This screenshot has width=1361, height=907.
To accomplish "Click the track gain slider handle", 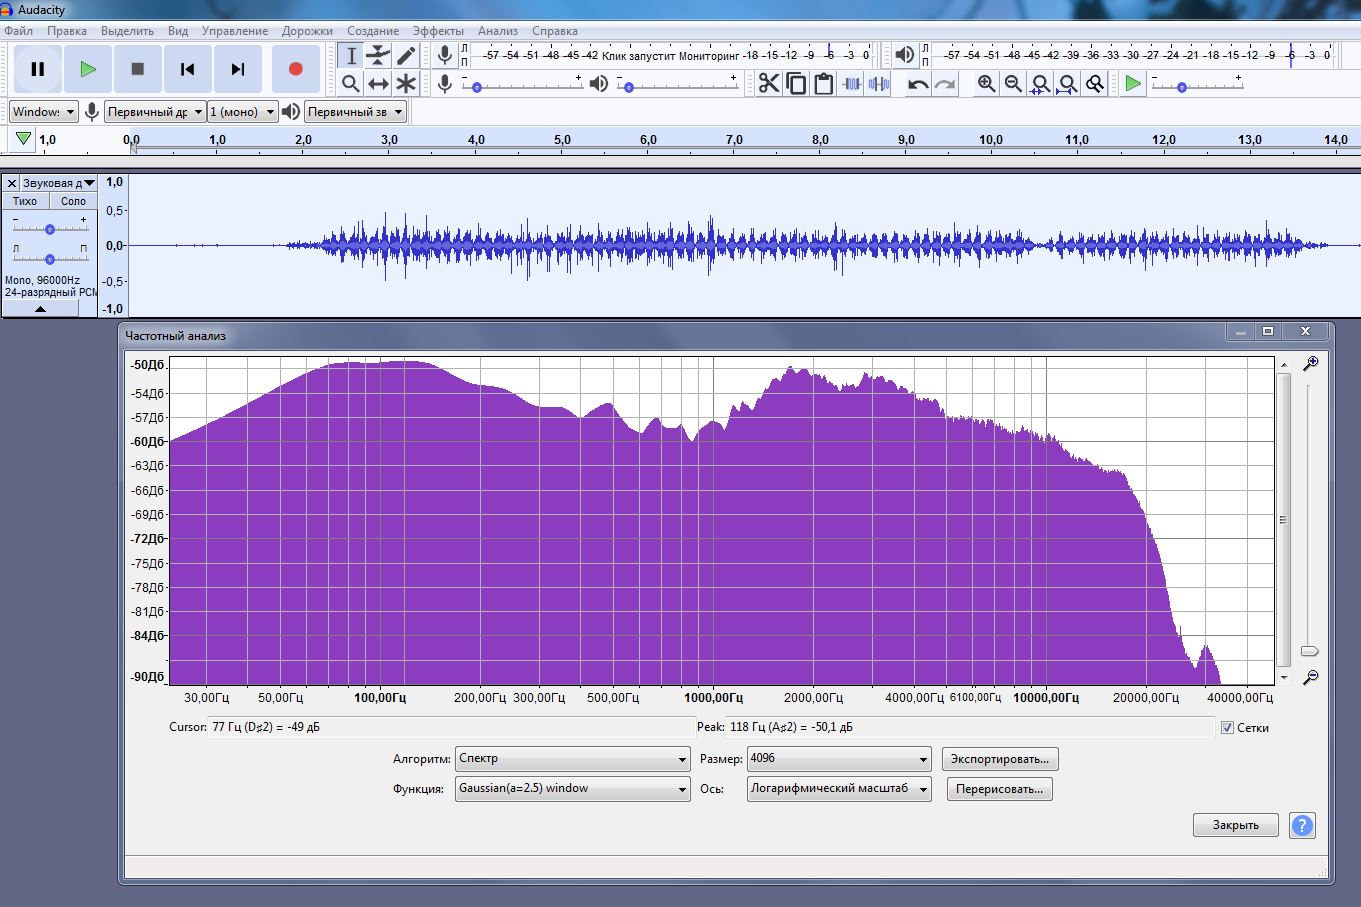I will (x=49, y=229).
